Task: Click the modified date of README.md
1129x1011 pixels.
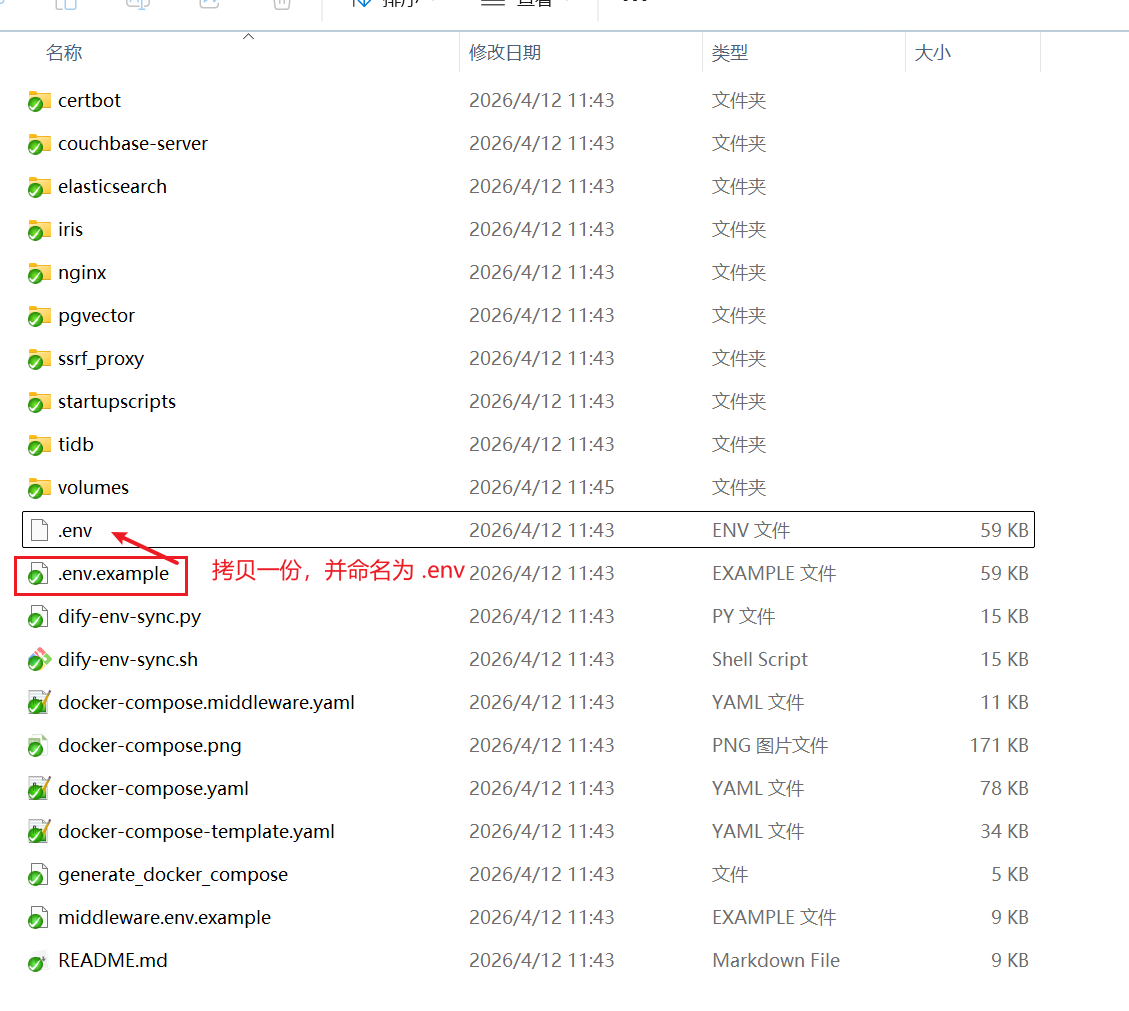Action: coord(541,961)
